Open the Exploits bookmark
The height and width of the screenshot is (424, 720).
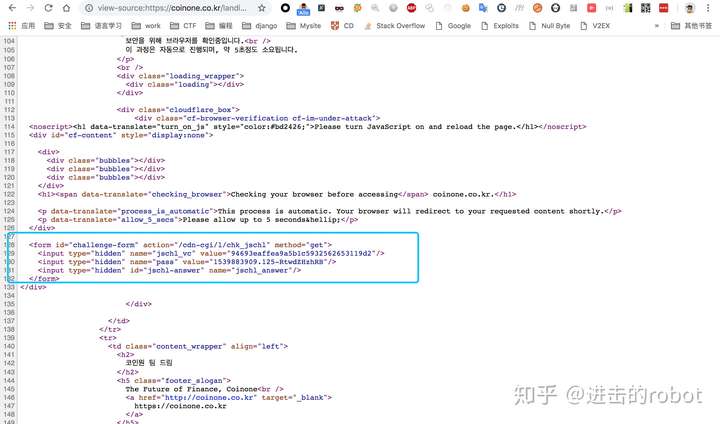[500, 26]
